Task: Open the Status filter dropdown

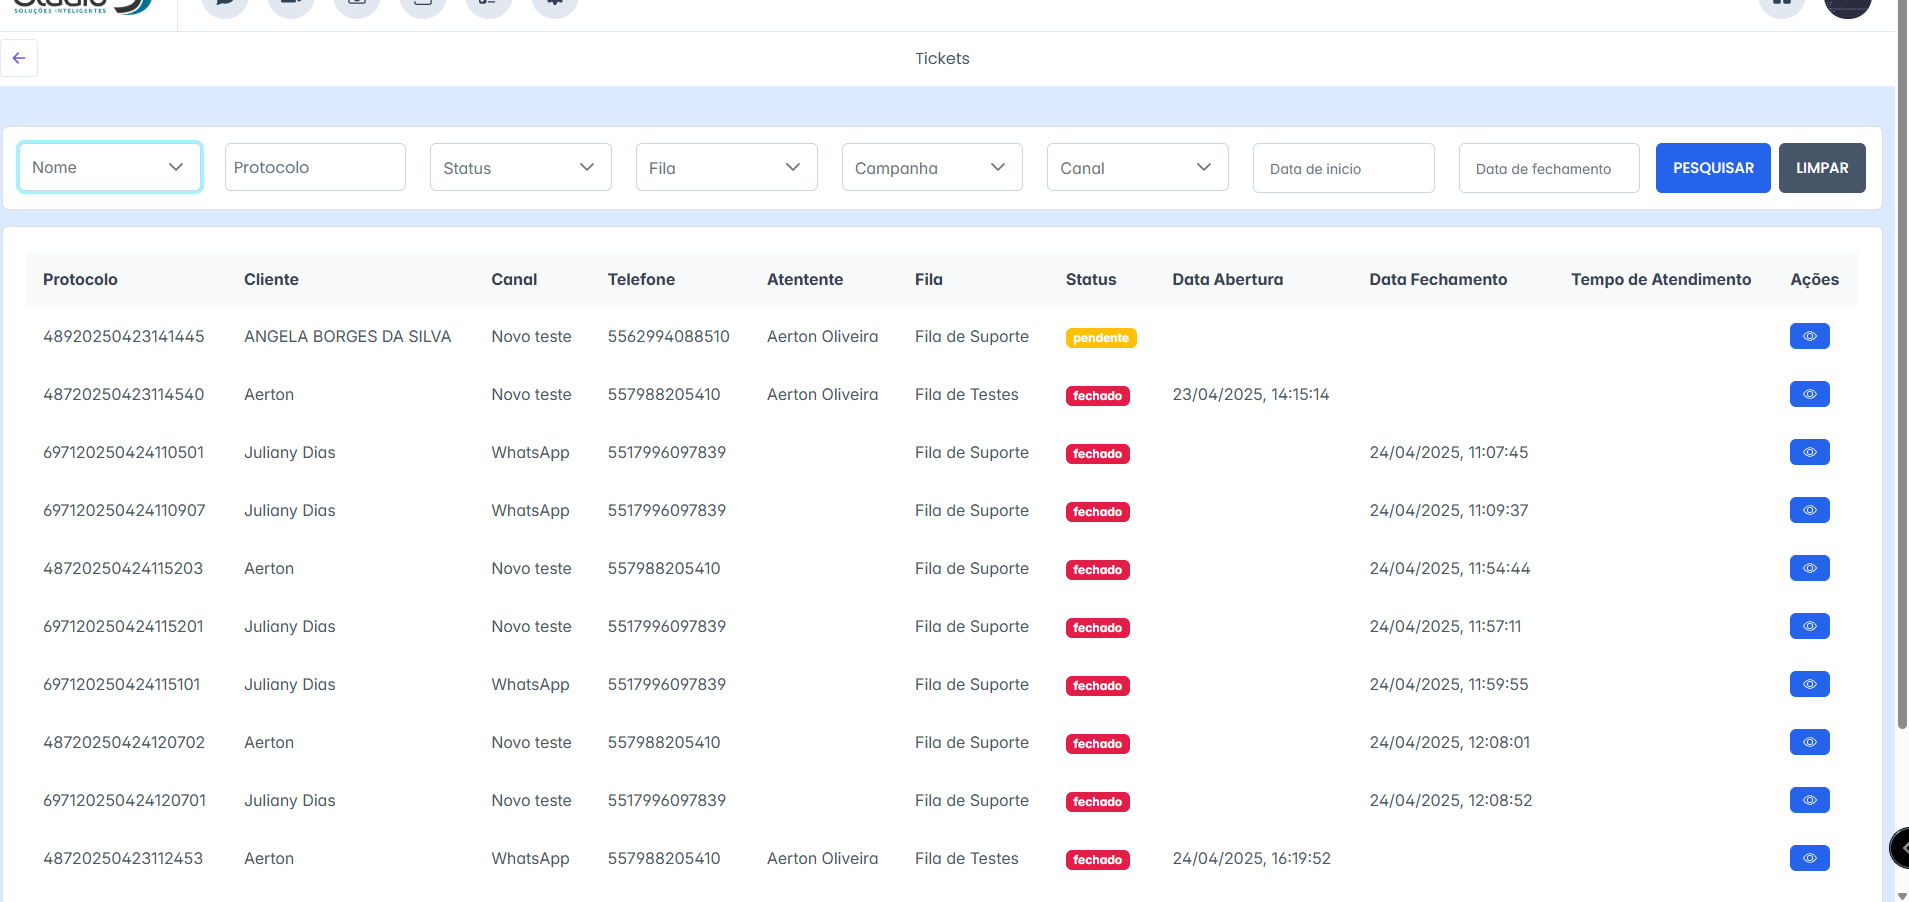Action: coord(520,167)
